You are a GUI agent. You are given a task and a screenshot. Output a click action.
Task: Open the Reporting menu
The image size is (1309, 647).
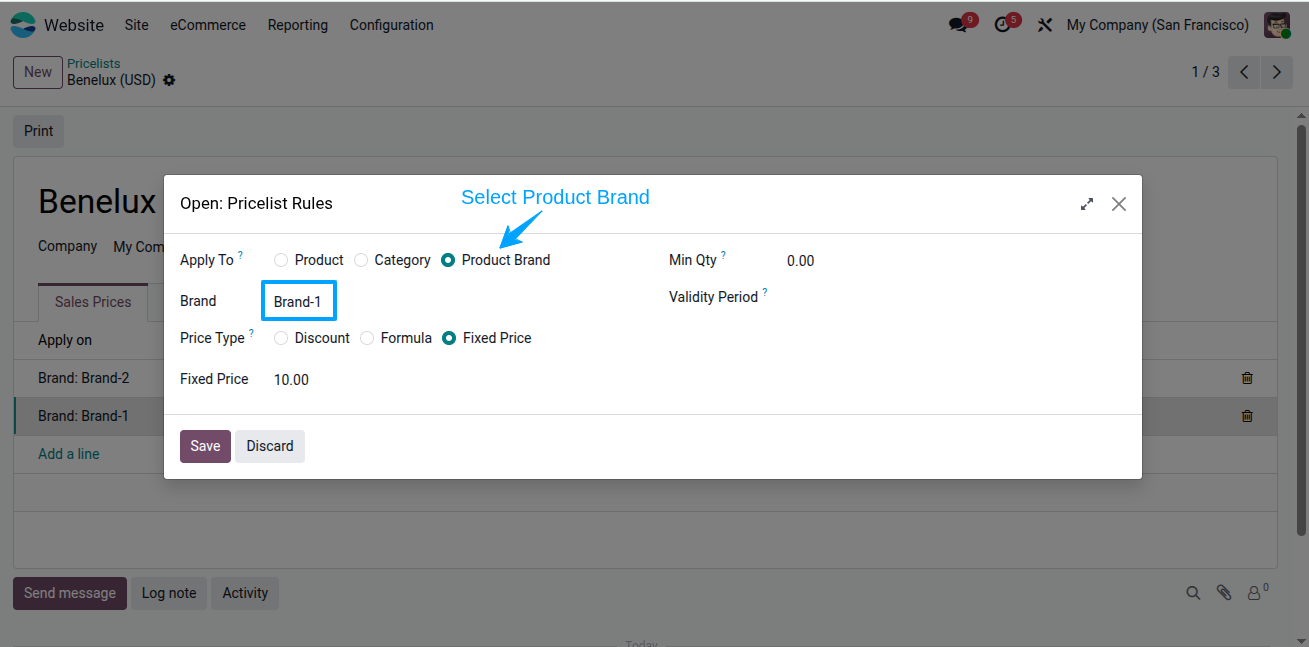coord(298,25)
